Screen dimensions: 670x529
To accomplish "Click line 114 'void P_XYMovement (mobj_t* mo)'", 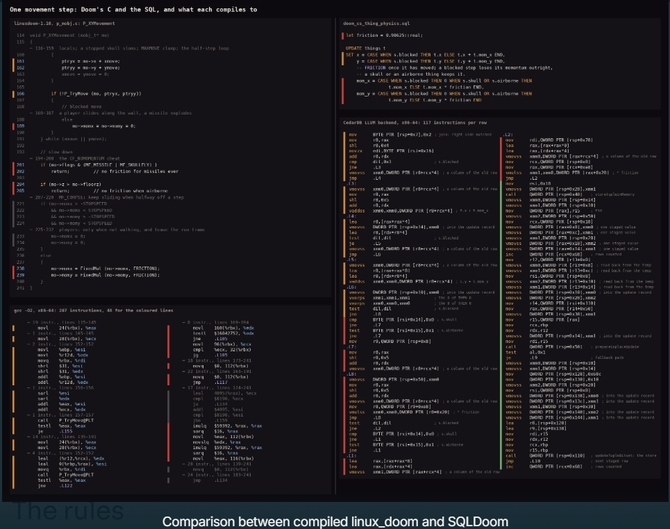I will (x=69, y=35).
